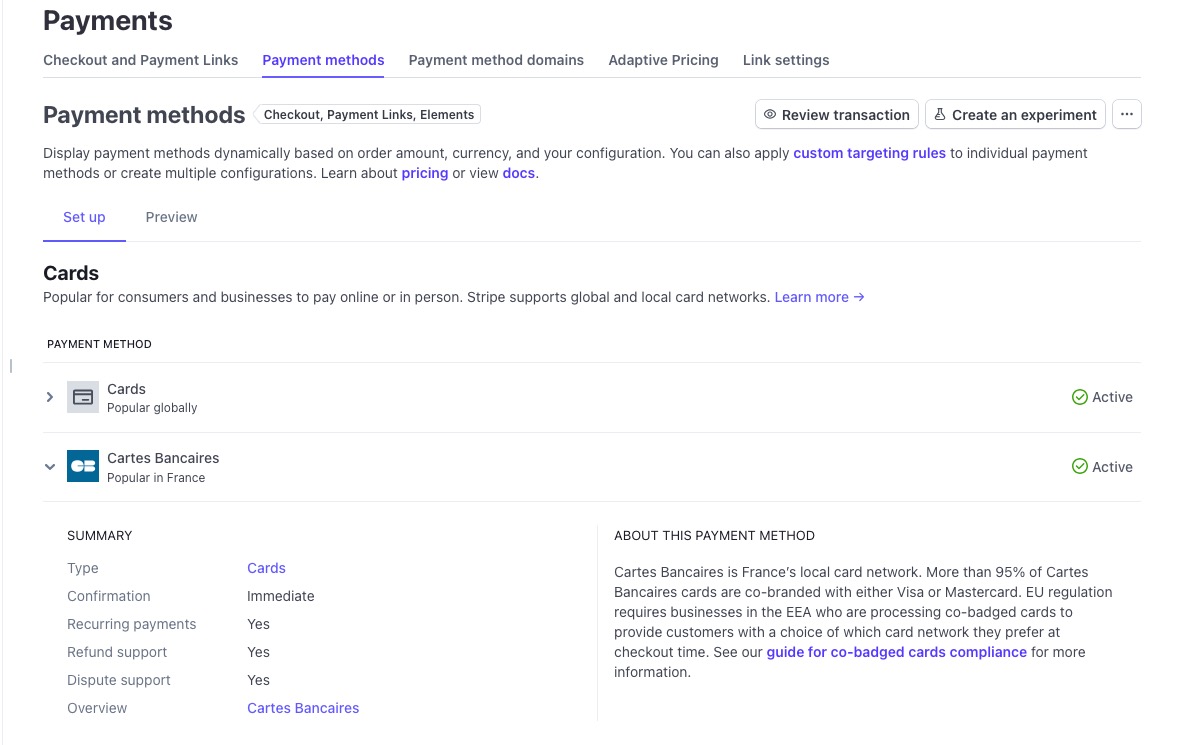Click the Create an experiment button

tap(1015, 114)
